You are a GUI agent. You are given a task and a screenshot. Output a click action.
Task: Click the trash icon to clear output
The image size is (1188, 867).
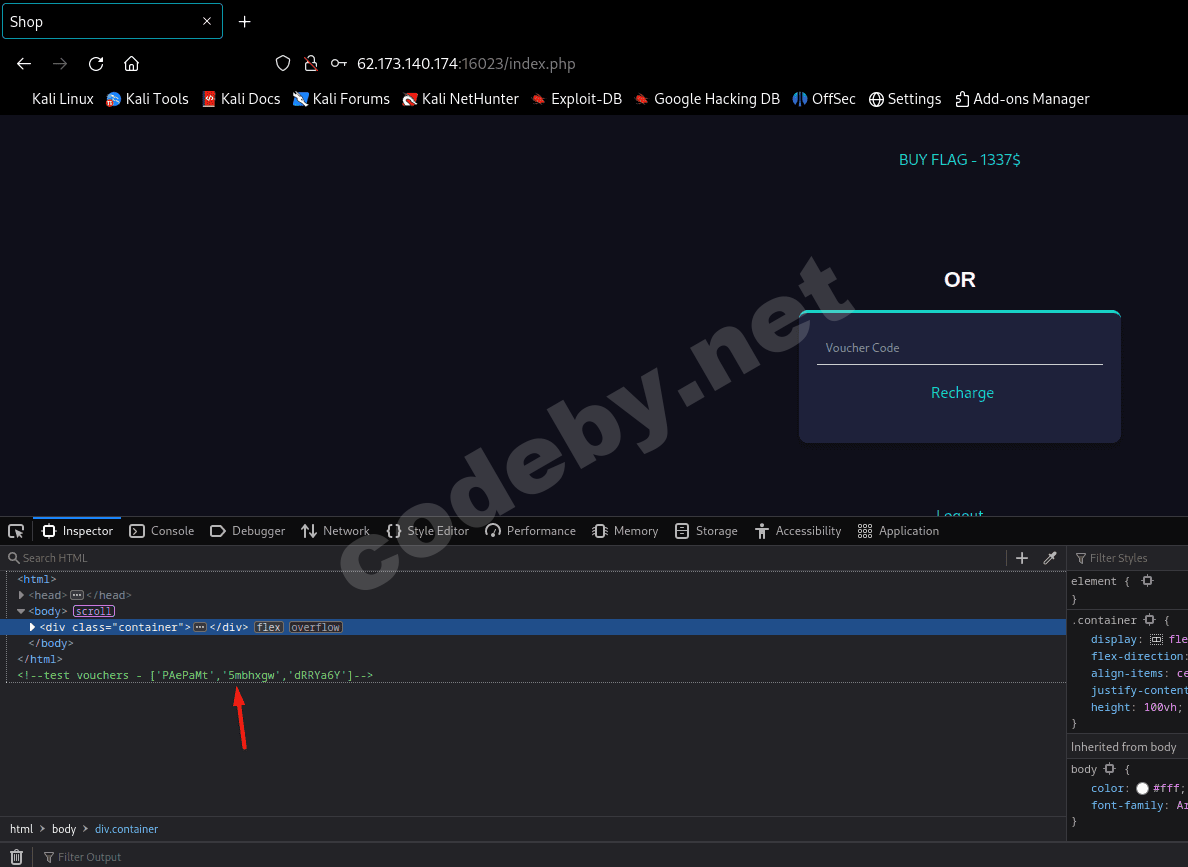coord(15,857)
